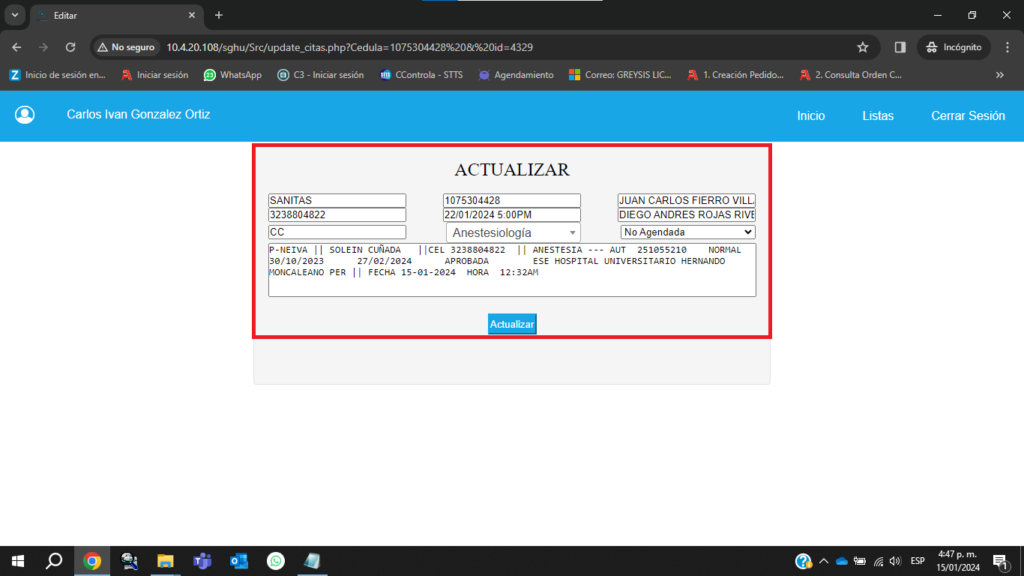The image size is (1024, 576).
Task: Show more bookmarks with the overflow chevron
Action: click(999, 75)
